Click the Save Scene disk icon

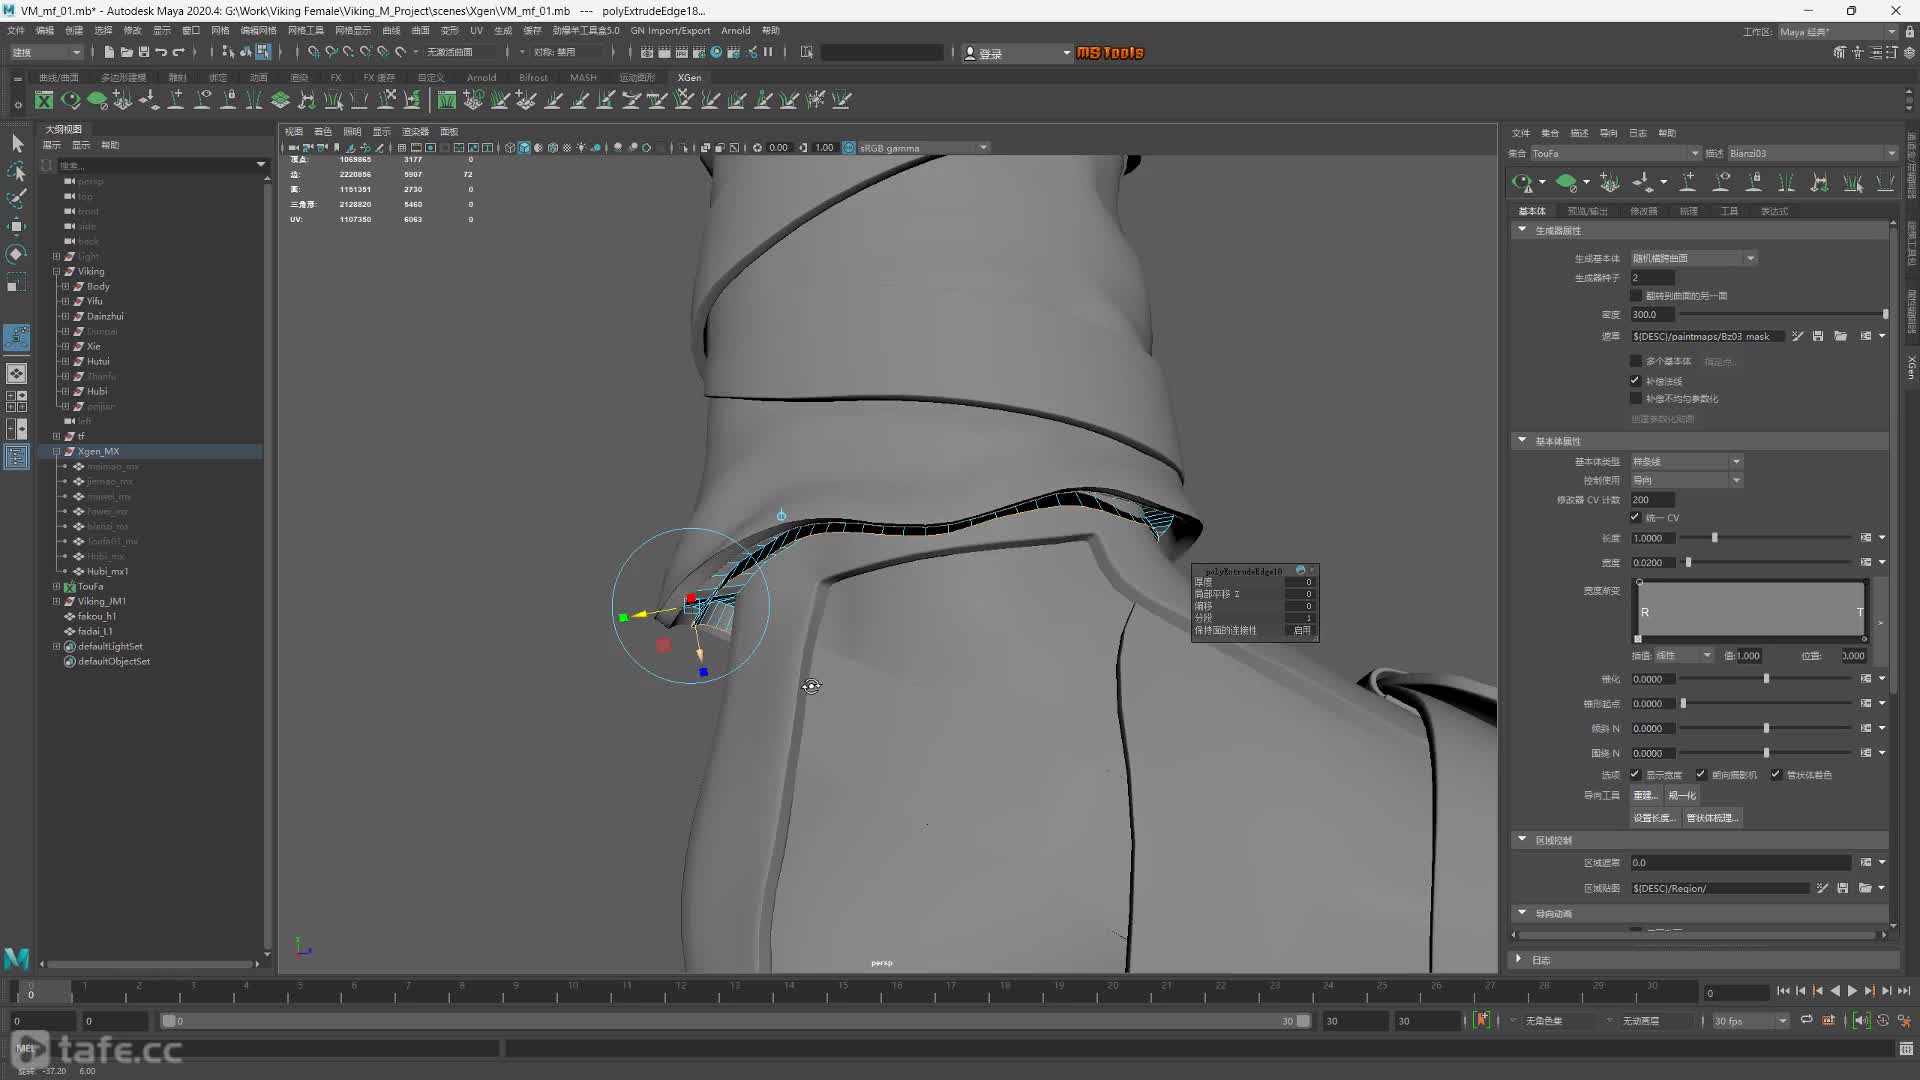coord(143,52)
